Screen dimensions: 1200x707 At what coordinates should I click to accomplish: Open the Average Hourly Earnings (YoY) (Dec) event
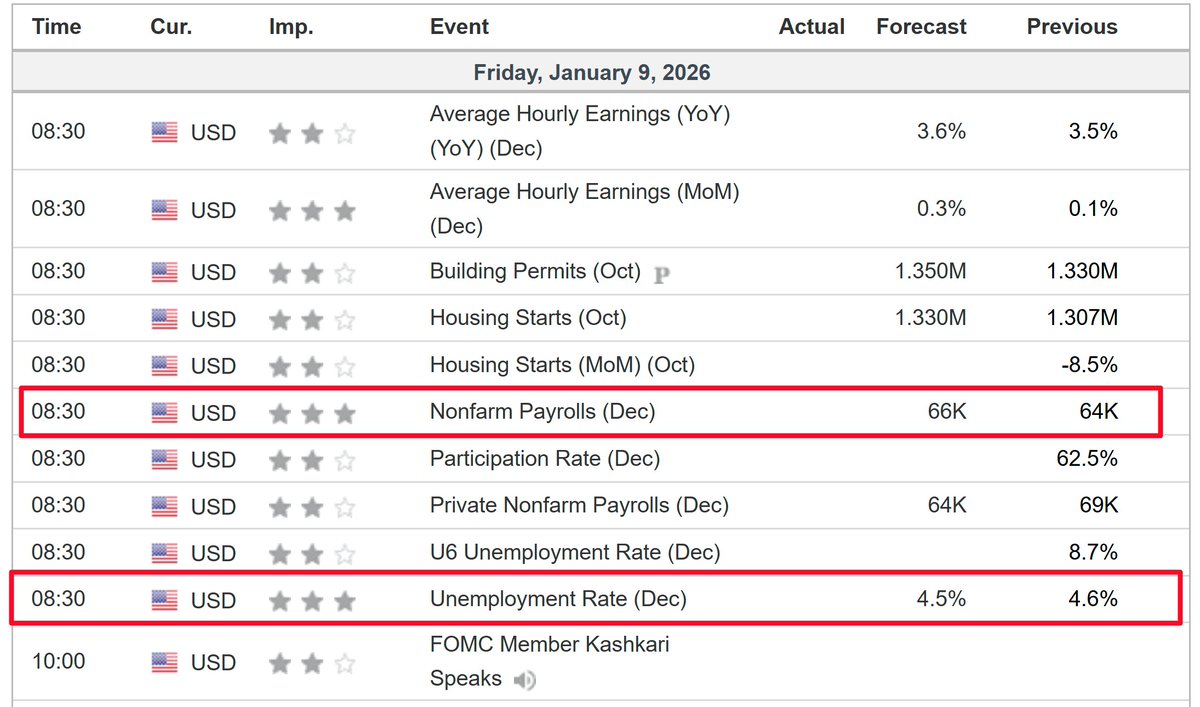click(x=580, y=131)
